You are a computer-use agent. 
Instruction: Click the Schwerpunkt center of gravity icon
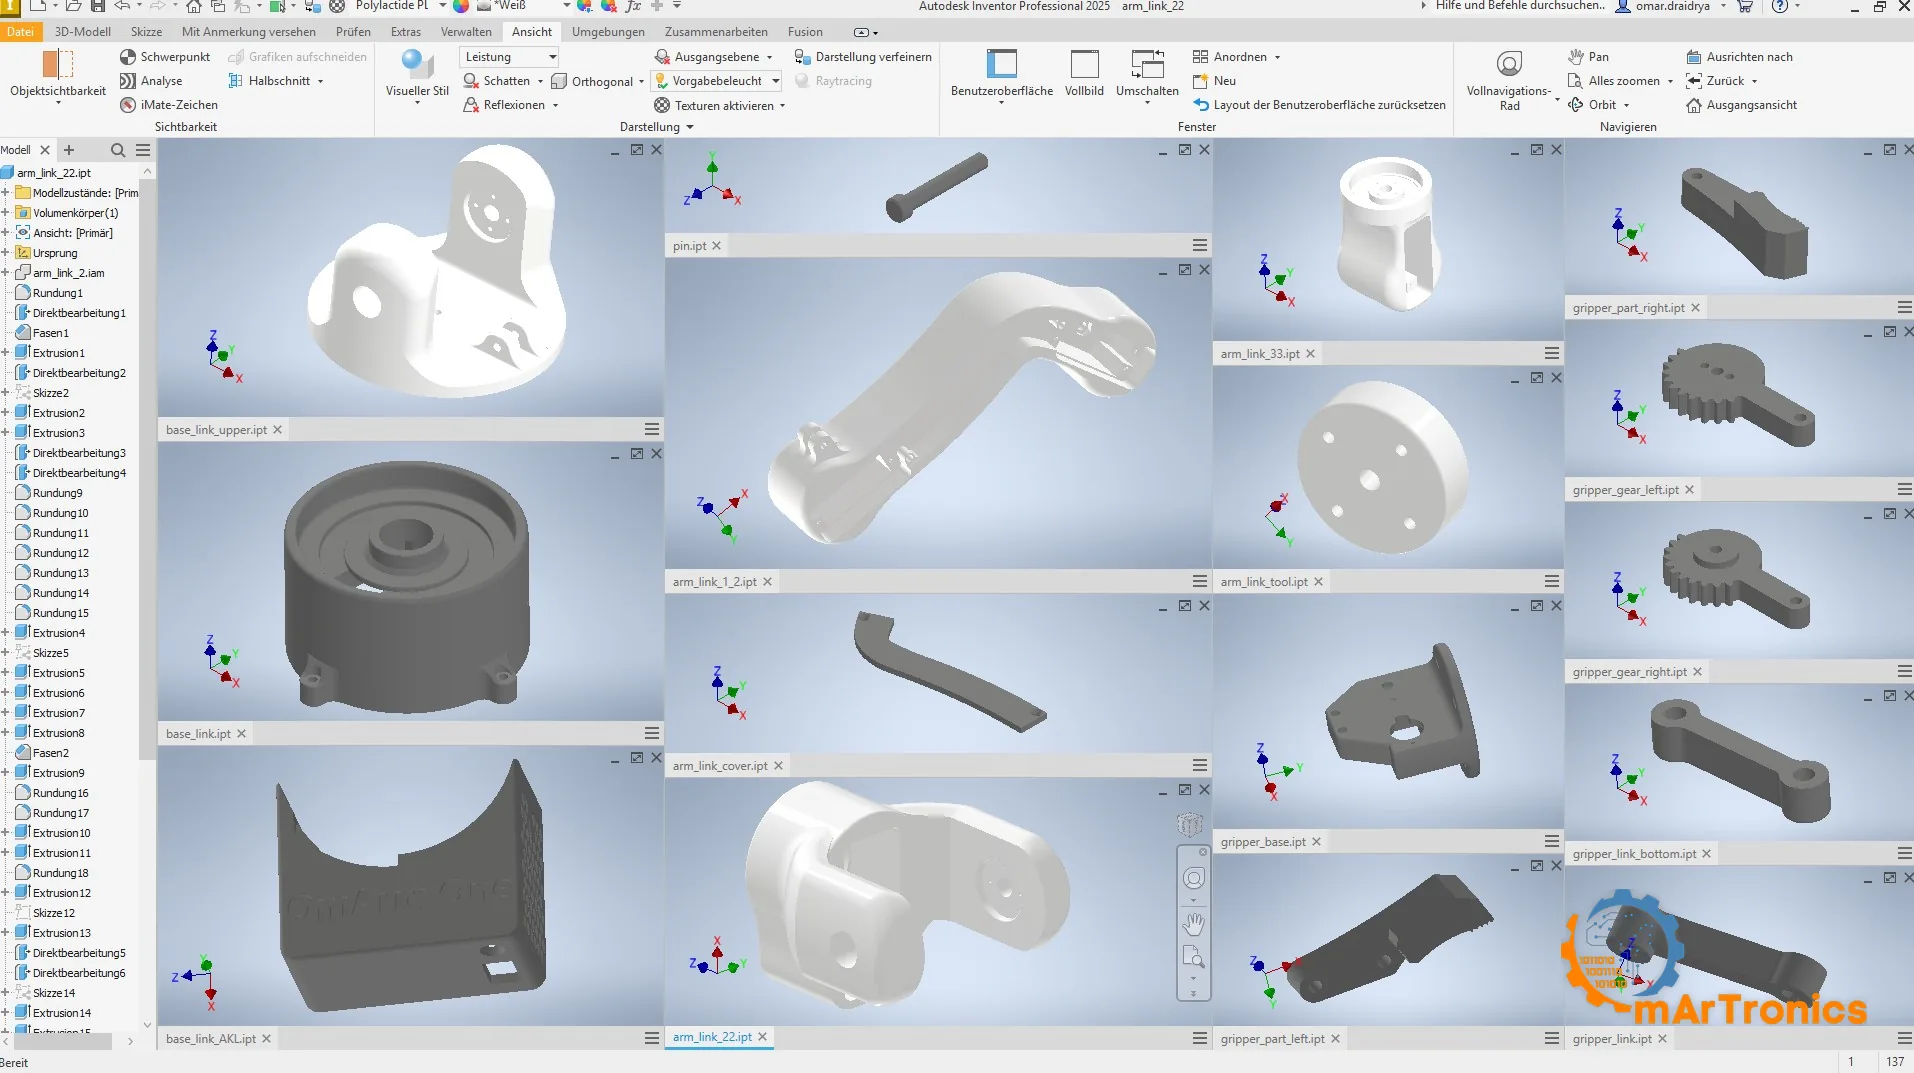pyautogui.click(x=127, y=57)
